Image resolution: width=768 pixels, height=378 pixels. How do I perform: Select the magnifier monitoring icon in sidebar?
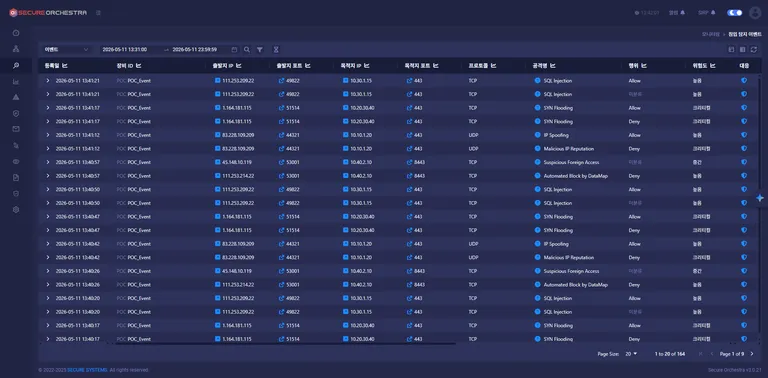point(16,65)
